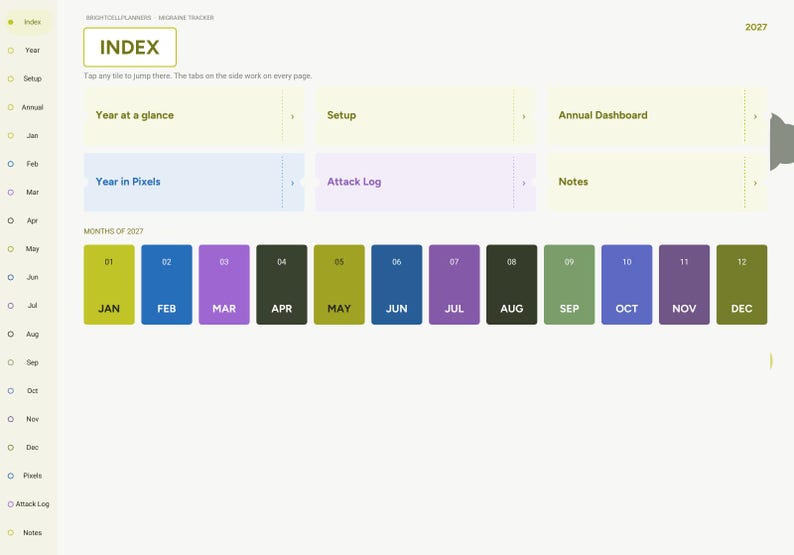Open the 01 JAN month card
Screen dimensions: 794x555
[x=109, y=285]
